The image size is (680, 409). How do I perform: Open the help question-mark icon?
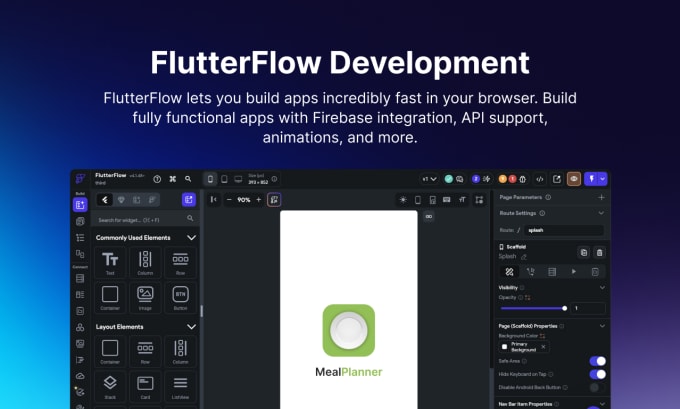[x=157, y=179]
